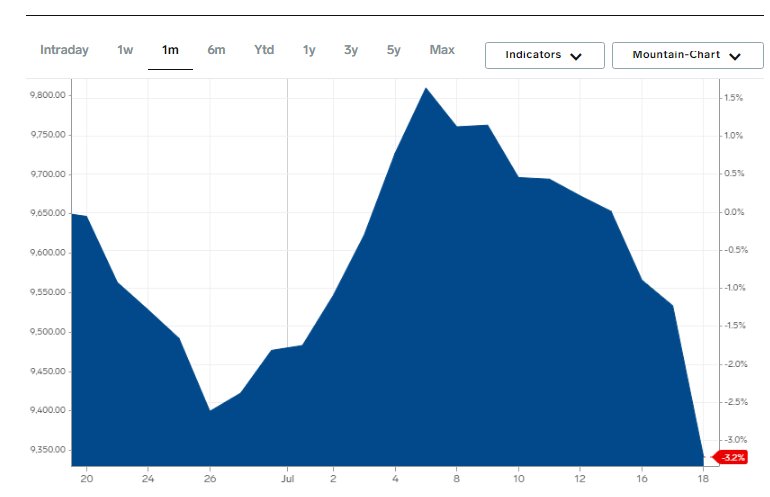Switch to the Intraday time range

[x=64, y=50]
